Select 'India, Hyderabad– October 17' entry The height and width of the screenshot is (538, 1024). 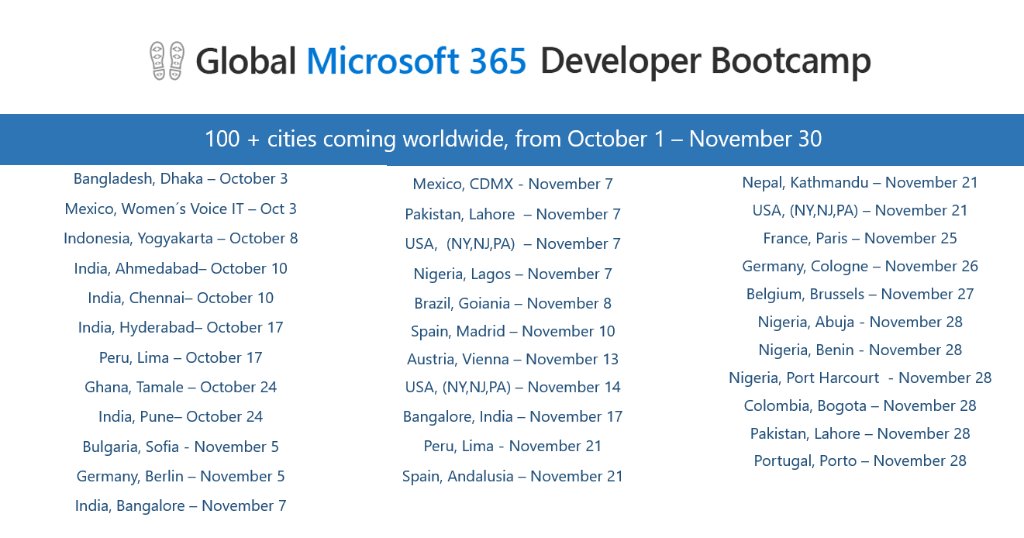(x=180, y=328)
